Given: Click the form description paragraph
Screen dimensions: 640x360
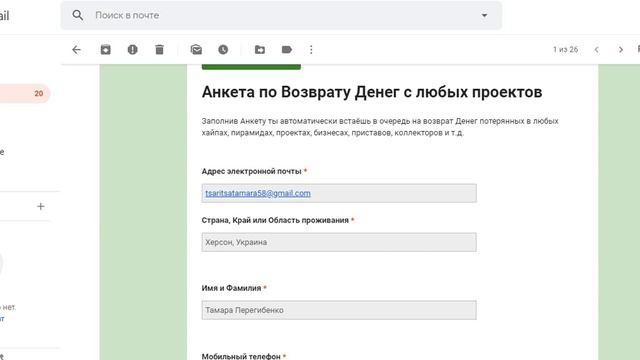Looking at the screenshot, I should (380, 127).
